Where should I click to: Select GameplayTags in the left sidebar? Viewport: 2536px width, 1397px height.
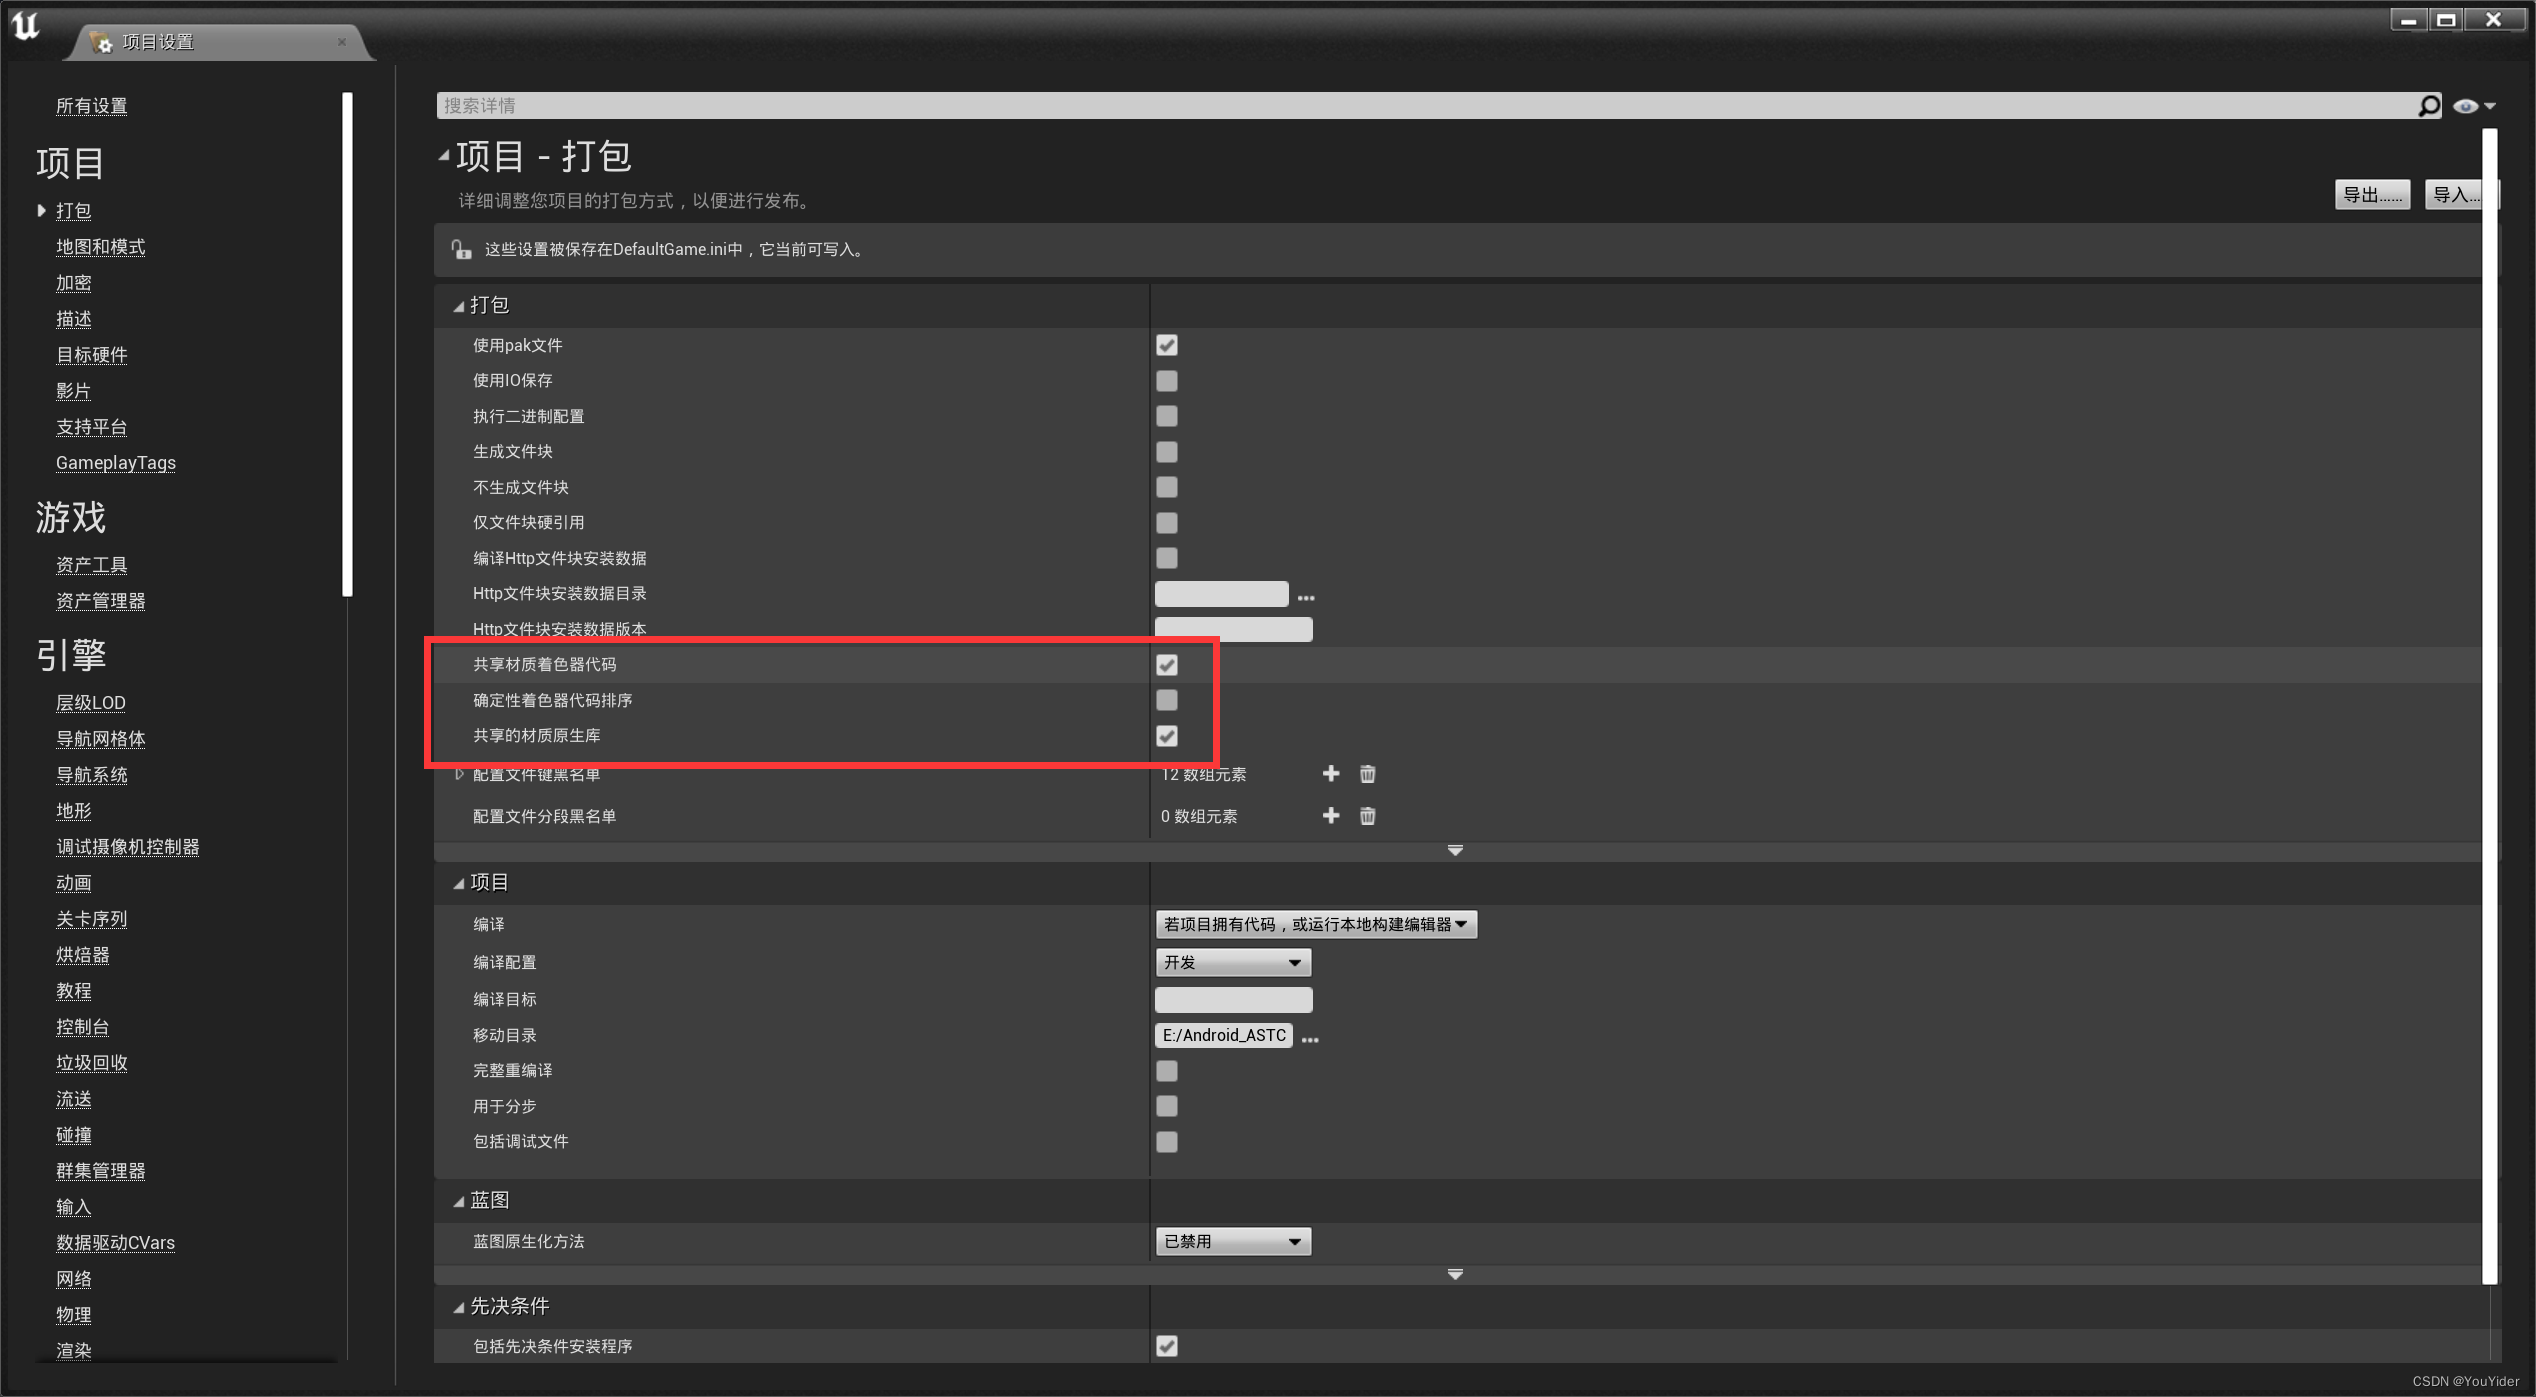(115, 462)
